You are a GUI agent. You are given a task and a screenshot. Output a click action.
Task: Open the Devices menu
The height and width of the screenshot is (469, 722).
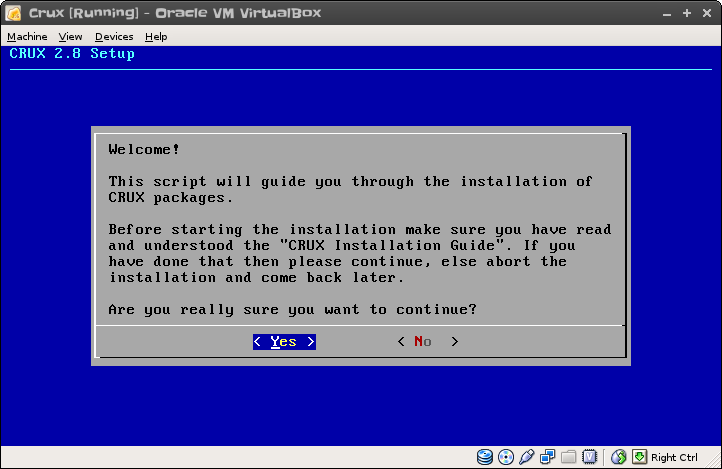[x=114, y=36]
